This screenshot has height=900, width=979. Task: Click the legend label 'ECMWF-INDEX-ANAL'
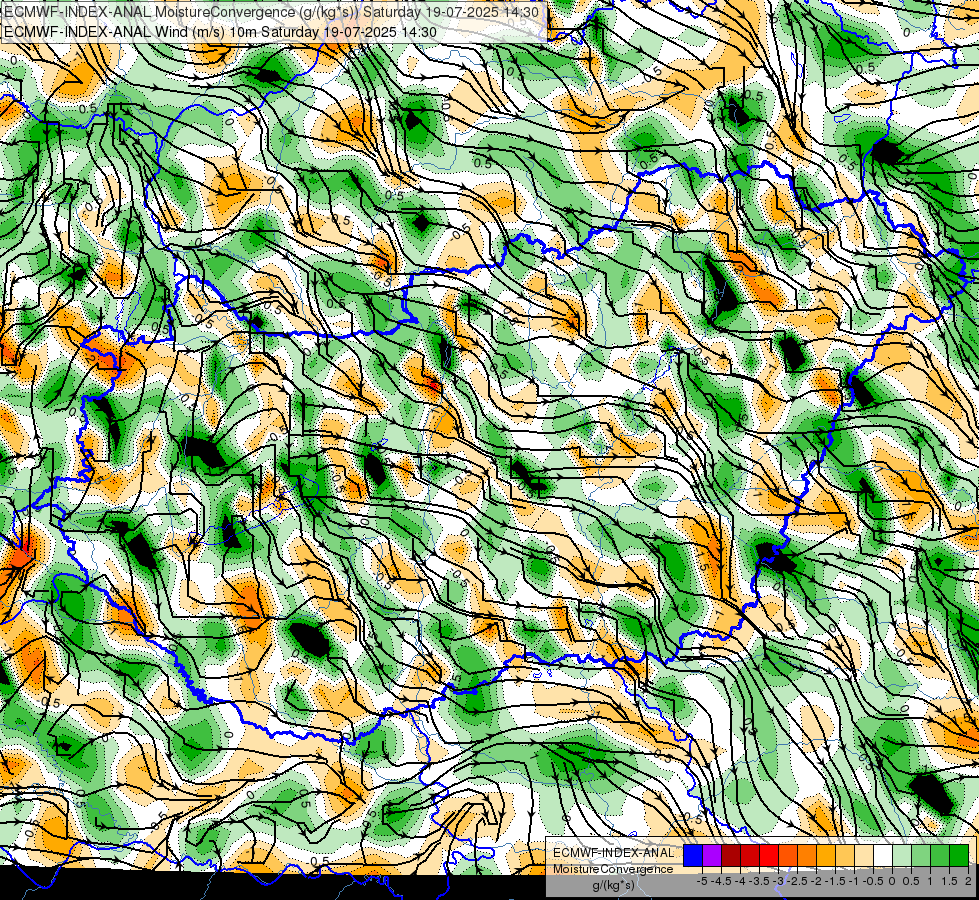(614, 853)
